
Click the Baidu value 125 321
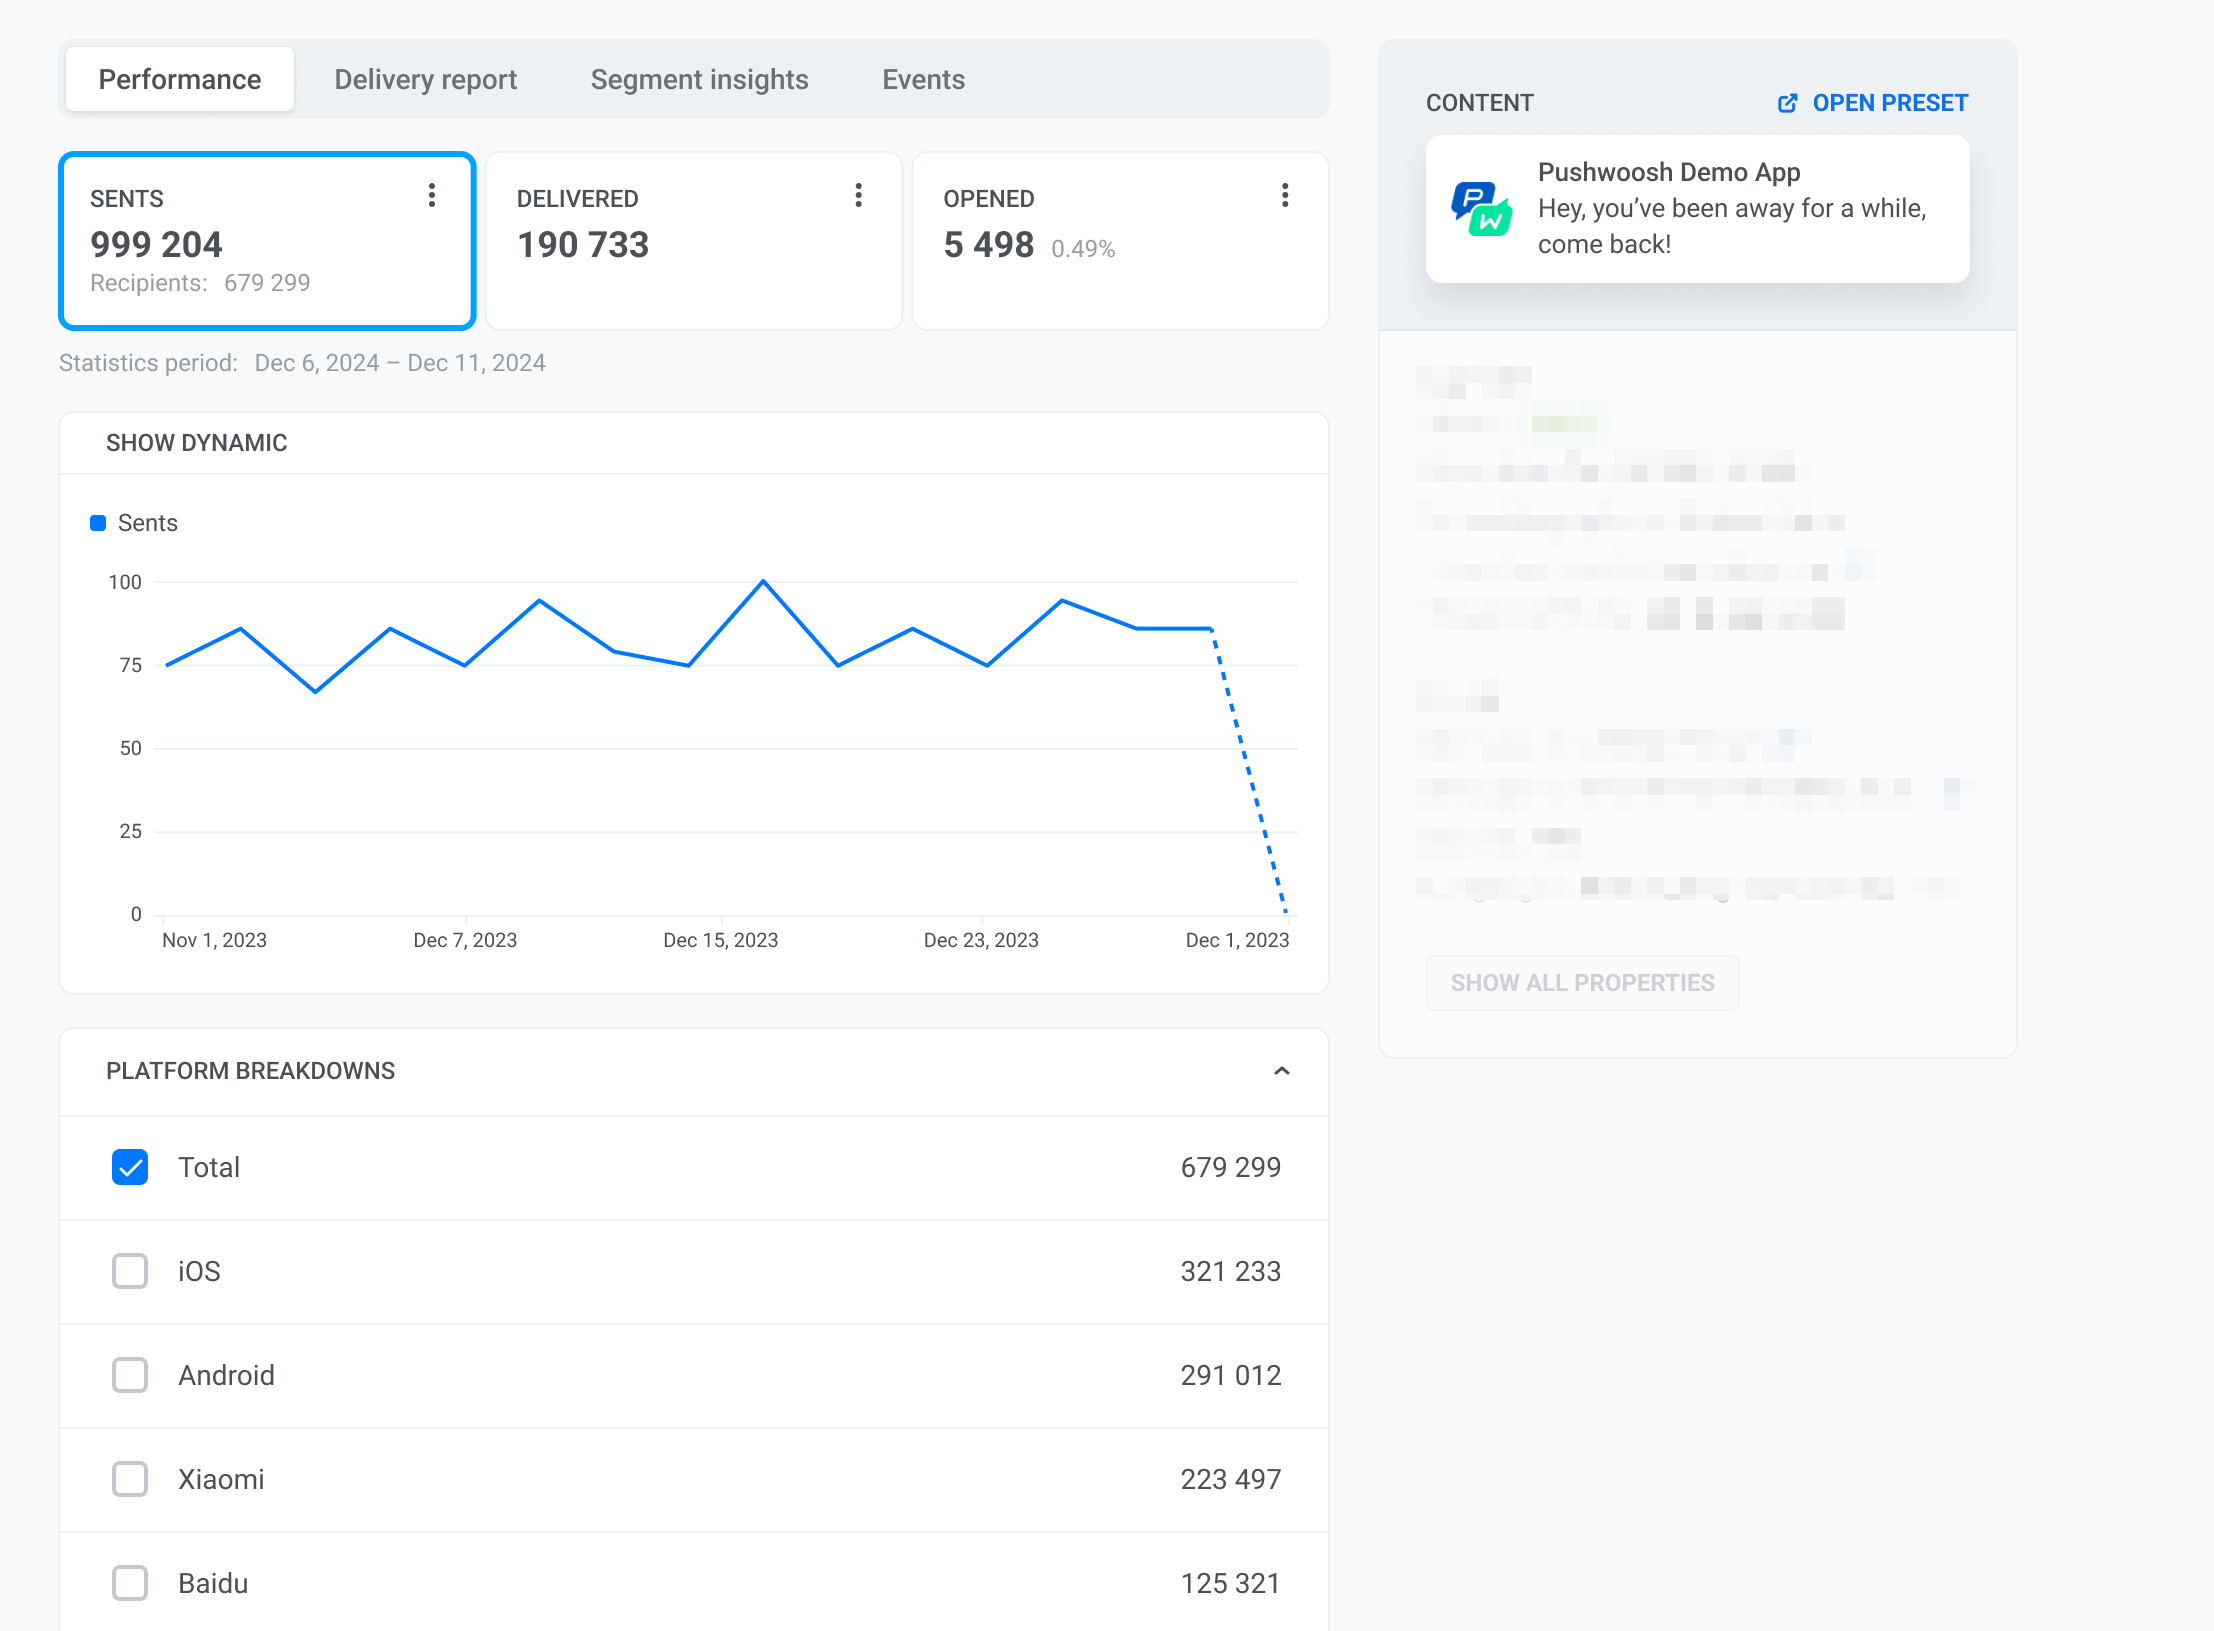[x=1231, y=1583]
